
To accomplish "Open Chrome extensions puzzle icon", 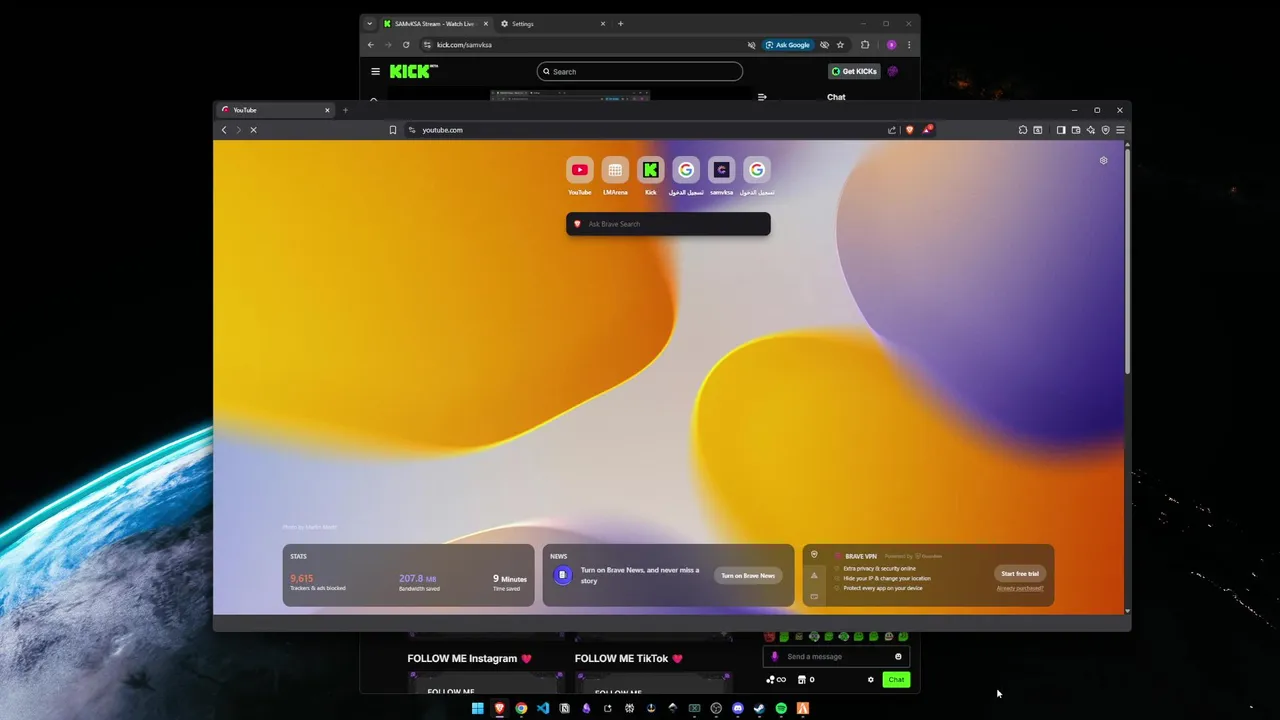I will click(865, 45).
